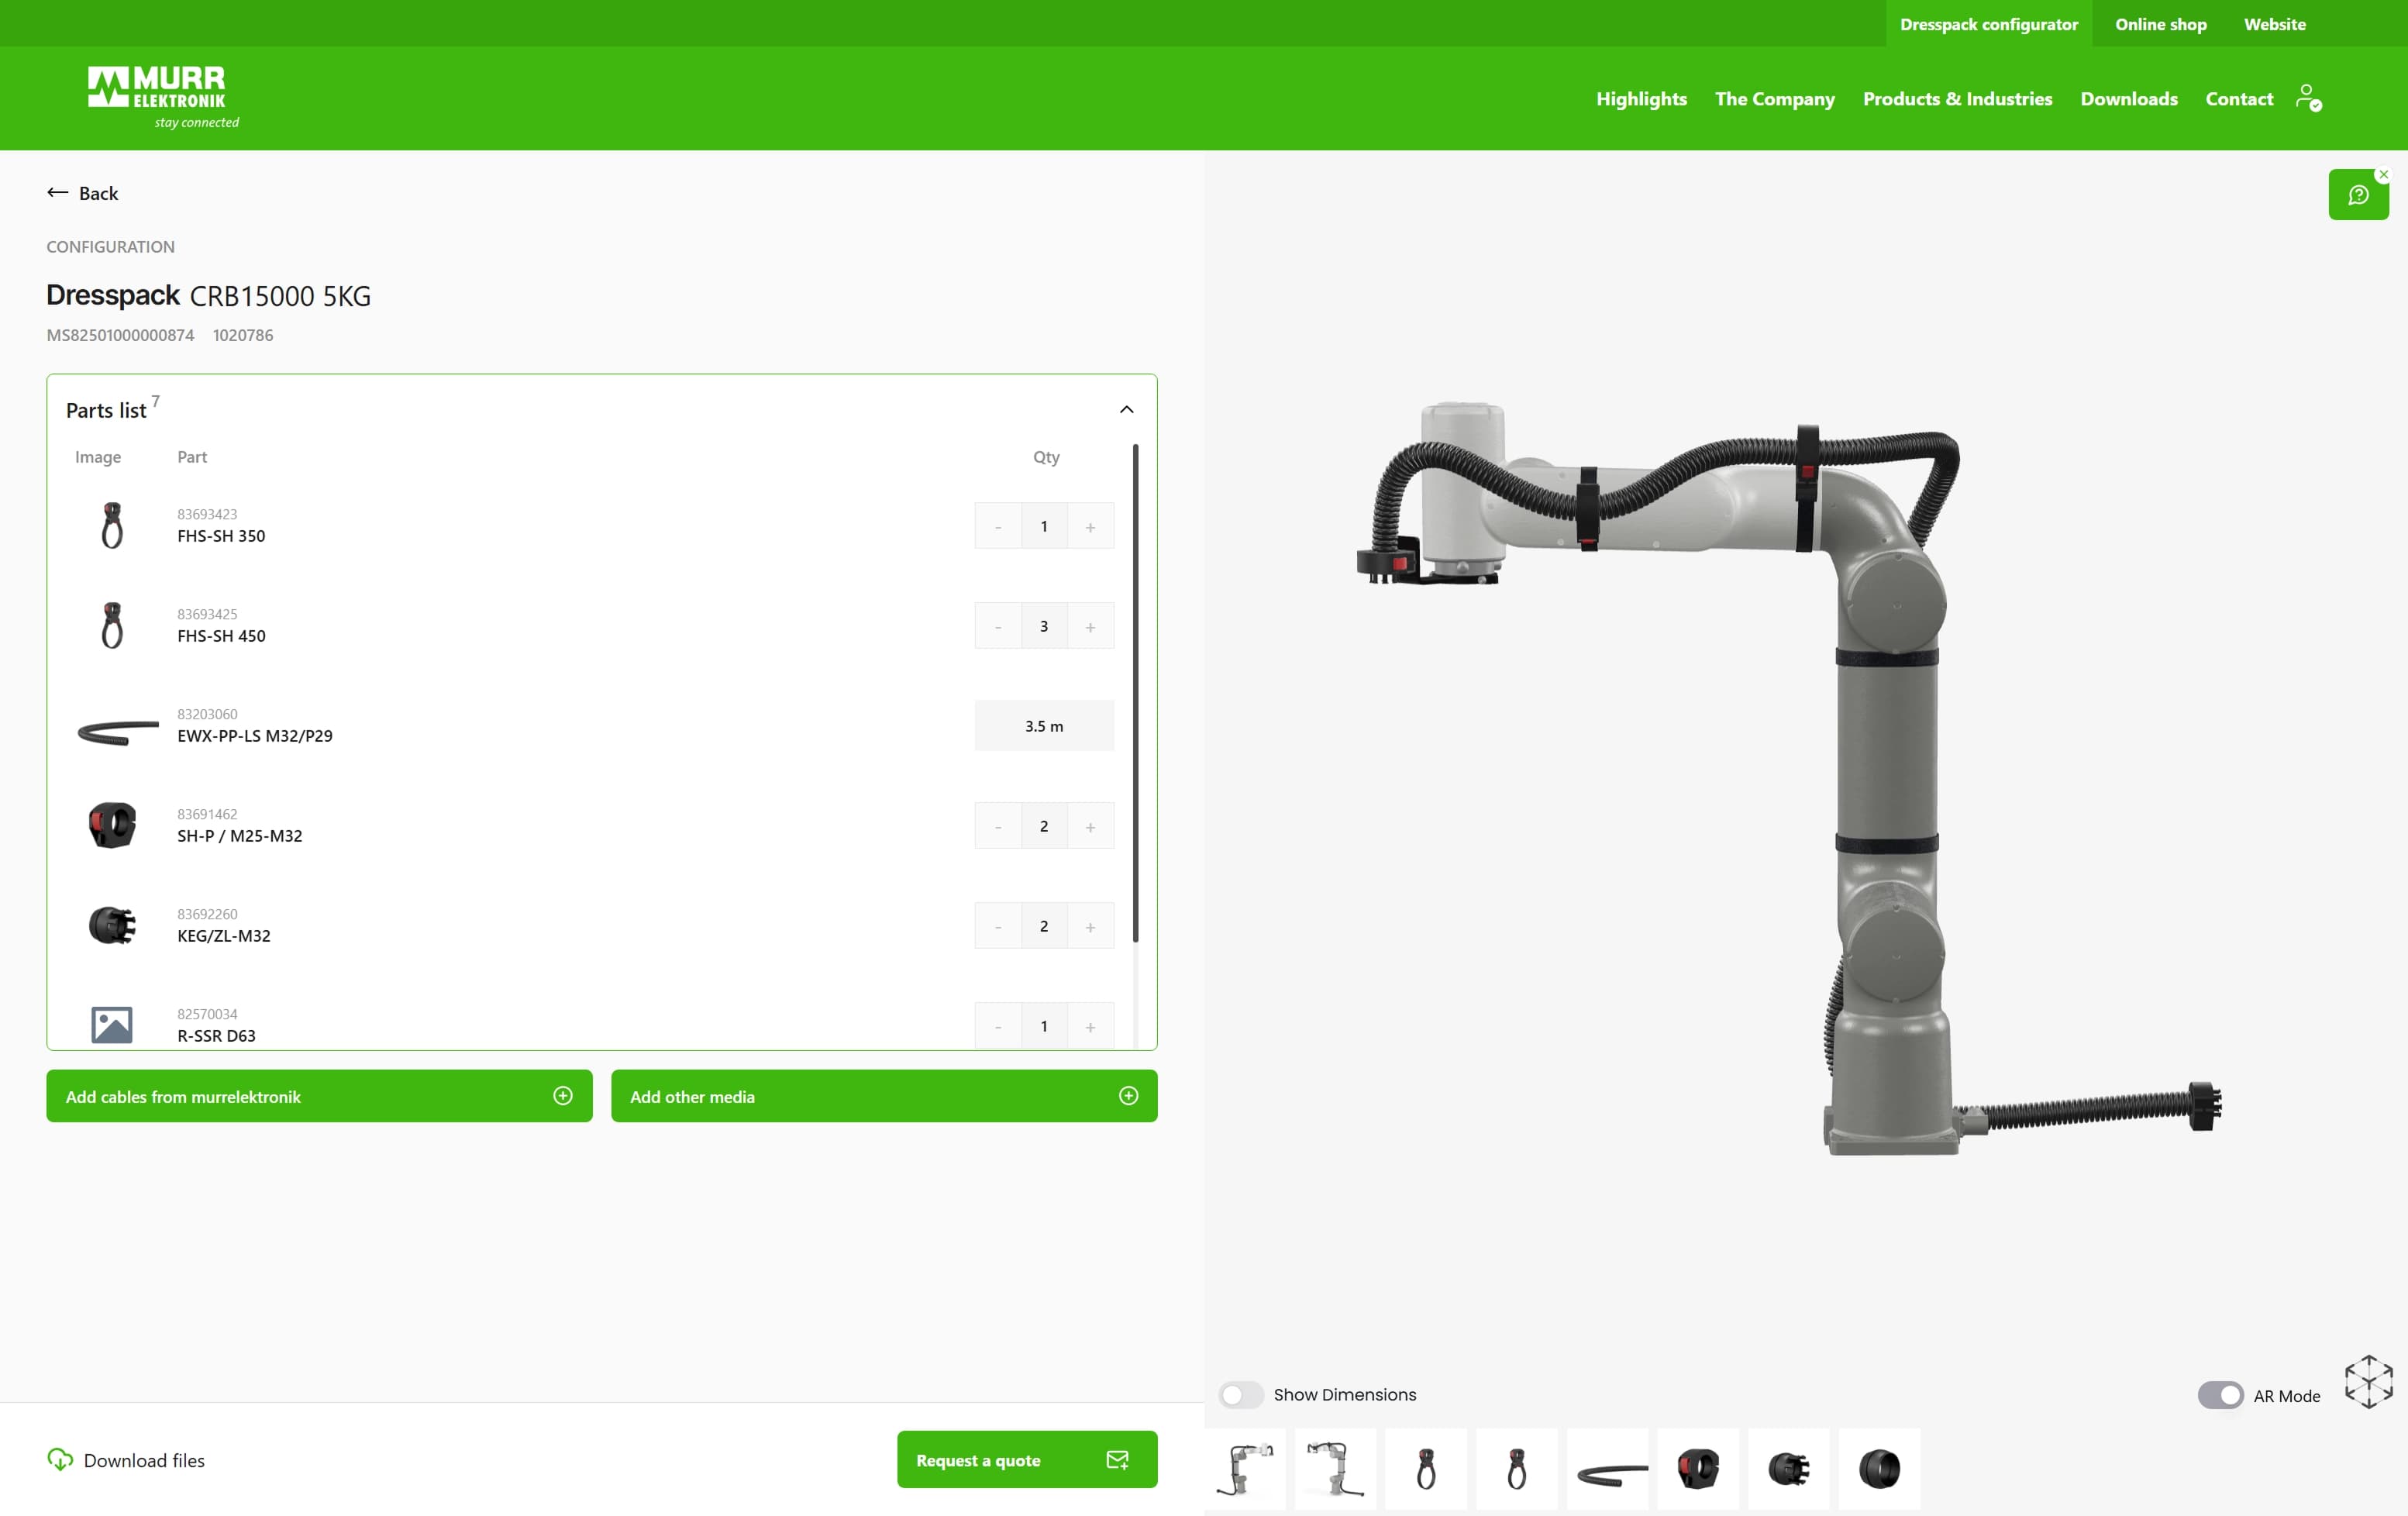This screenshot has height=1516, width=2408.
Task: Decrease quantity of R-SSR D63
Action: [998, 1026]
